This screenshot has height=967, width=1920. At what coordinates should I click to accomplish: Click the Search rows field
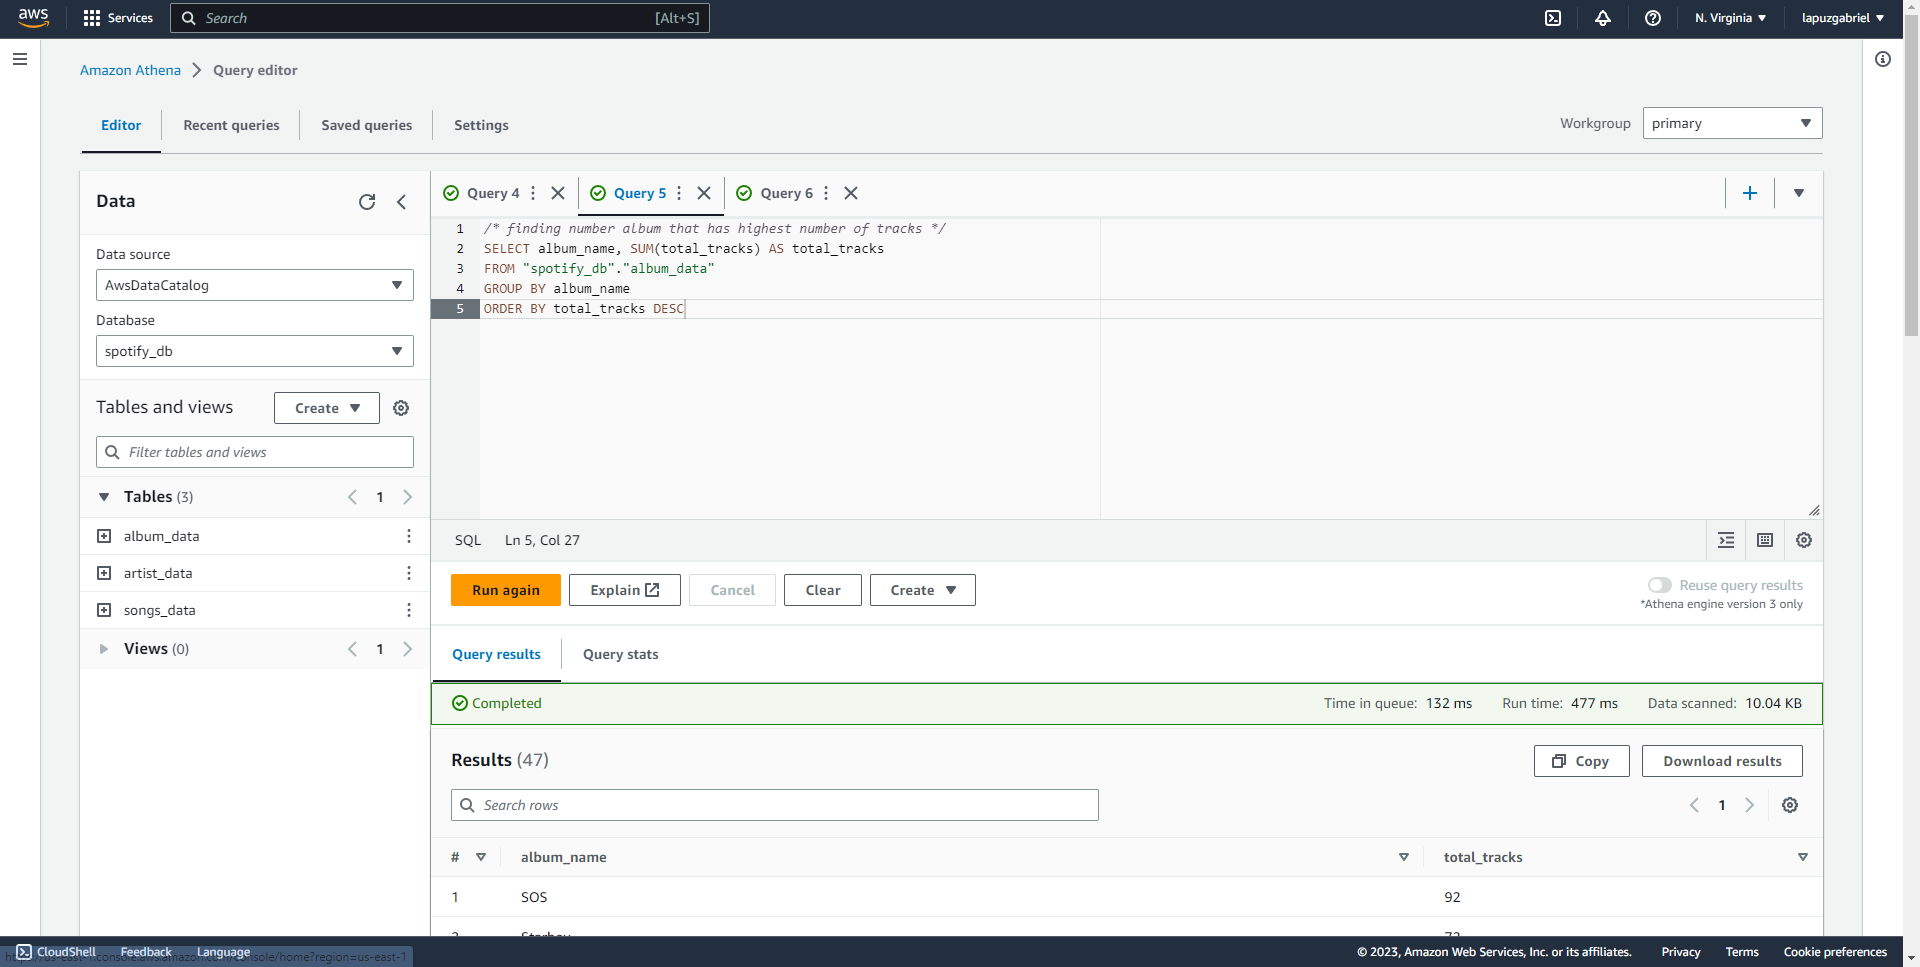click(x=775, y=805)
